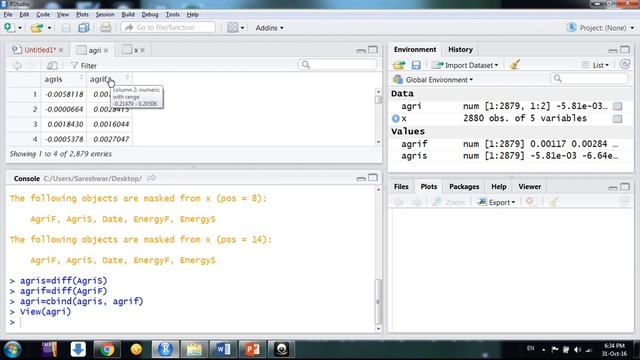This screenshot has height=360, width=640.
Task: Open the Plots menu
Action: (82, 14)
